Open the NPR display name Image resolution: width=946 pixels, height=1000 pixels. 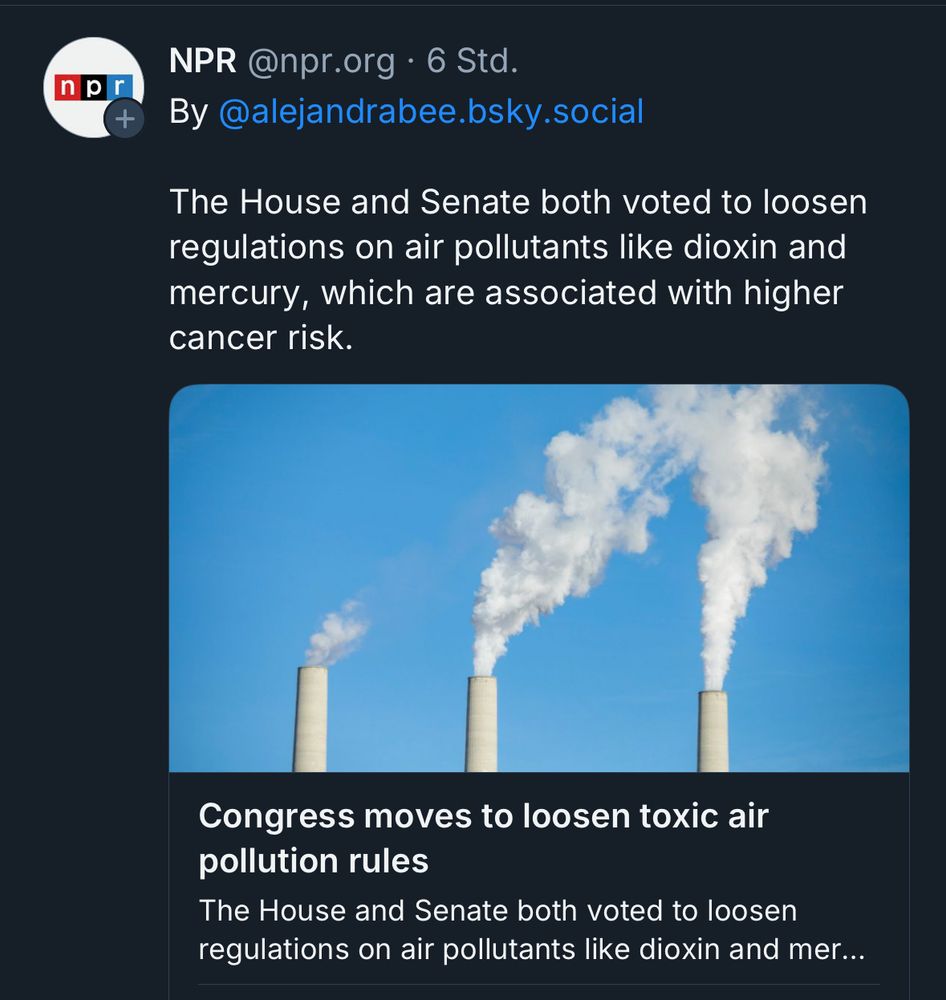[203, 62]
